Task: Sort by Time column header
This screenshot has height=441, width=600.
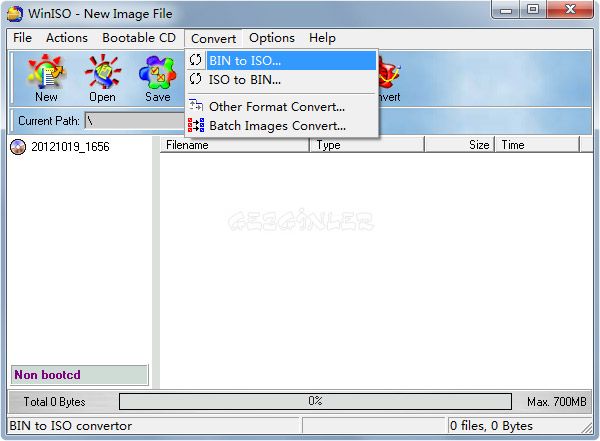Action: pos(537,145)
